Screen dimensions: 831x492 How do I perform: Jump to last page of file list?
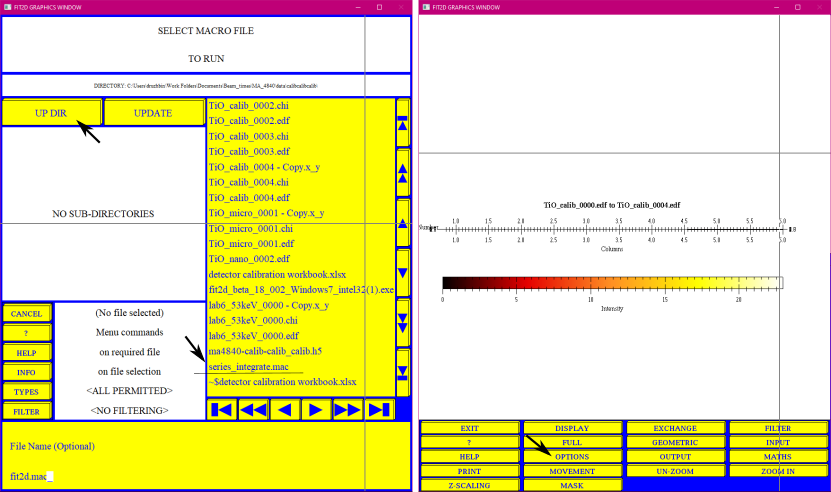[379, 410]
